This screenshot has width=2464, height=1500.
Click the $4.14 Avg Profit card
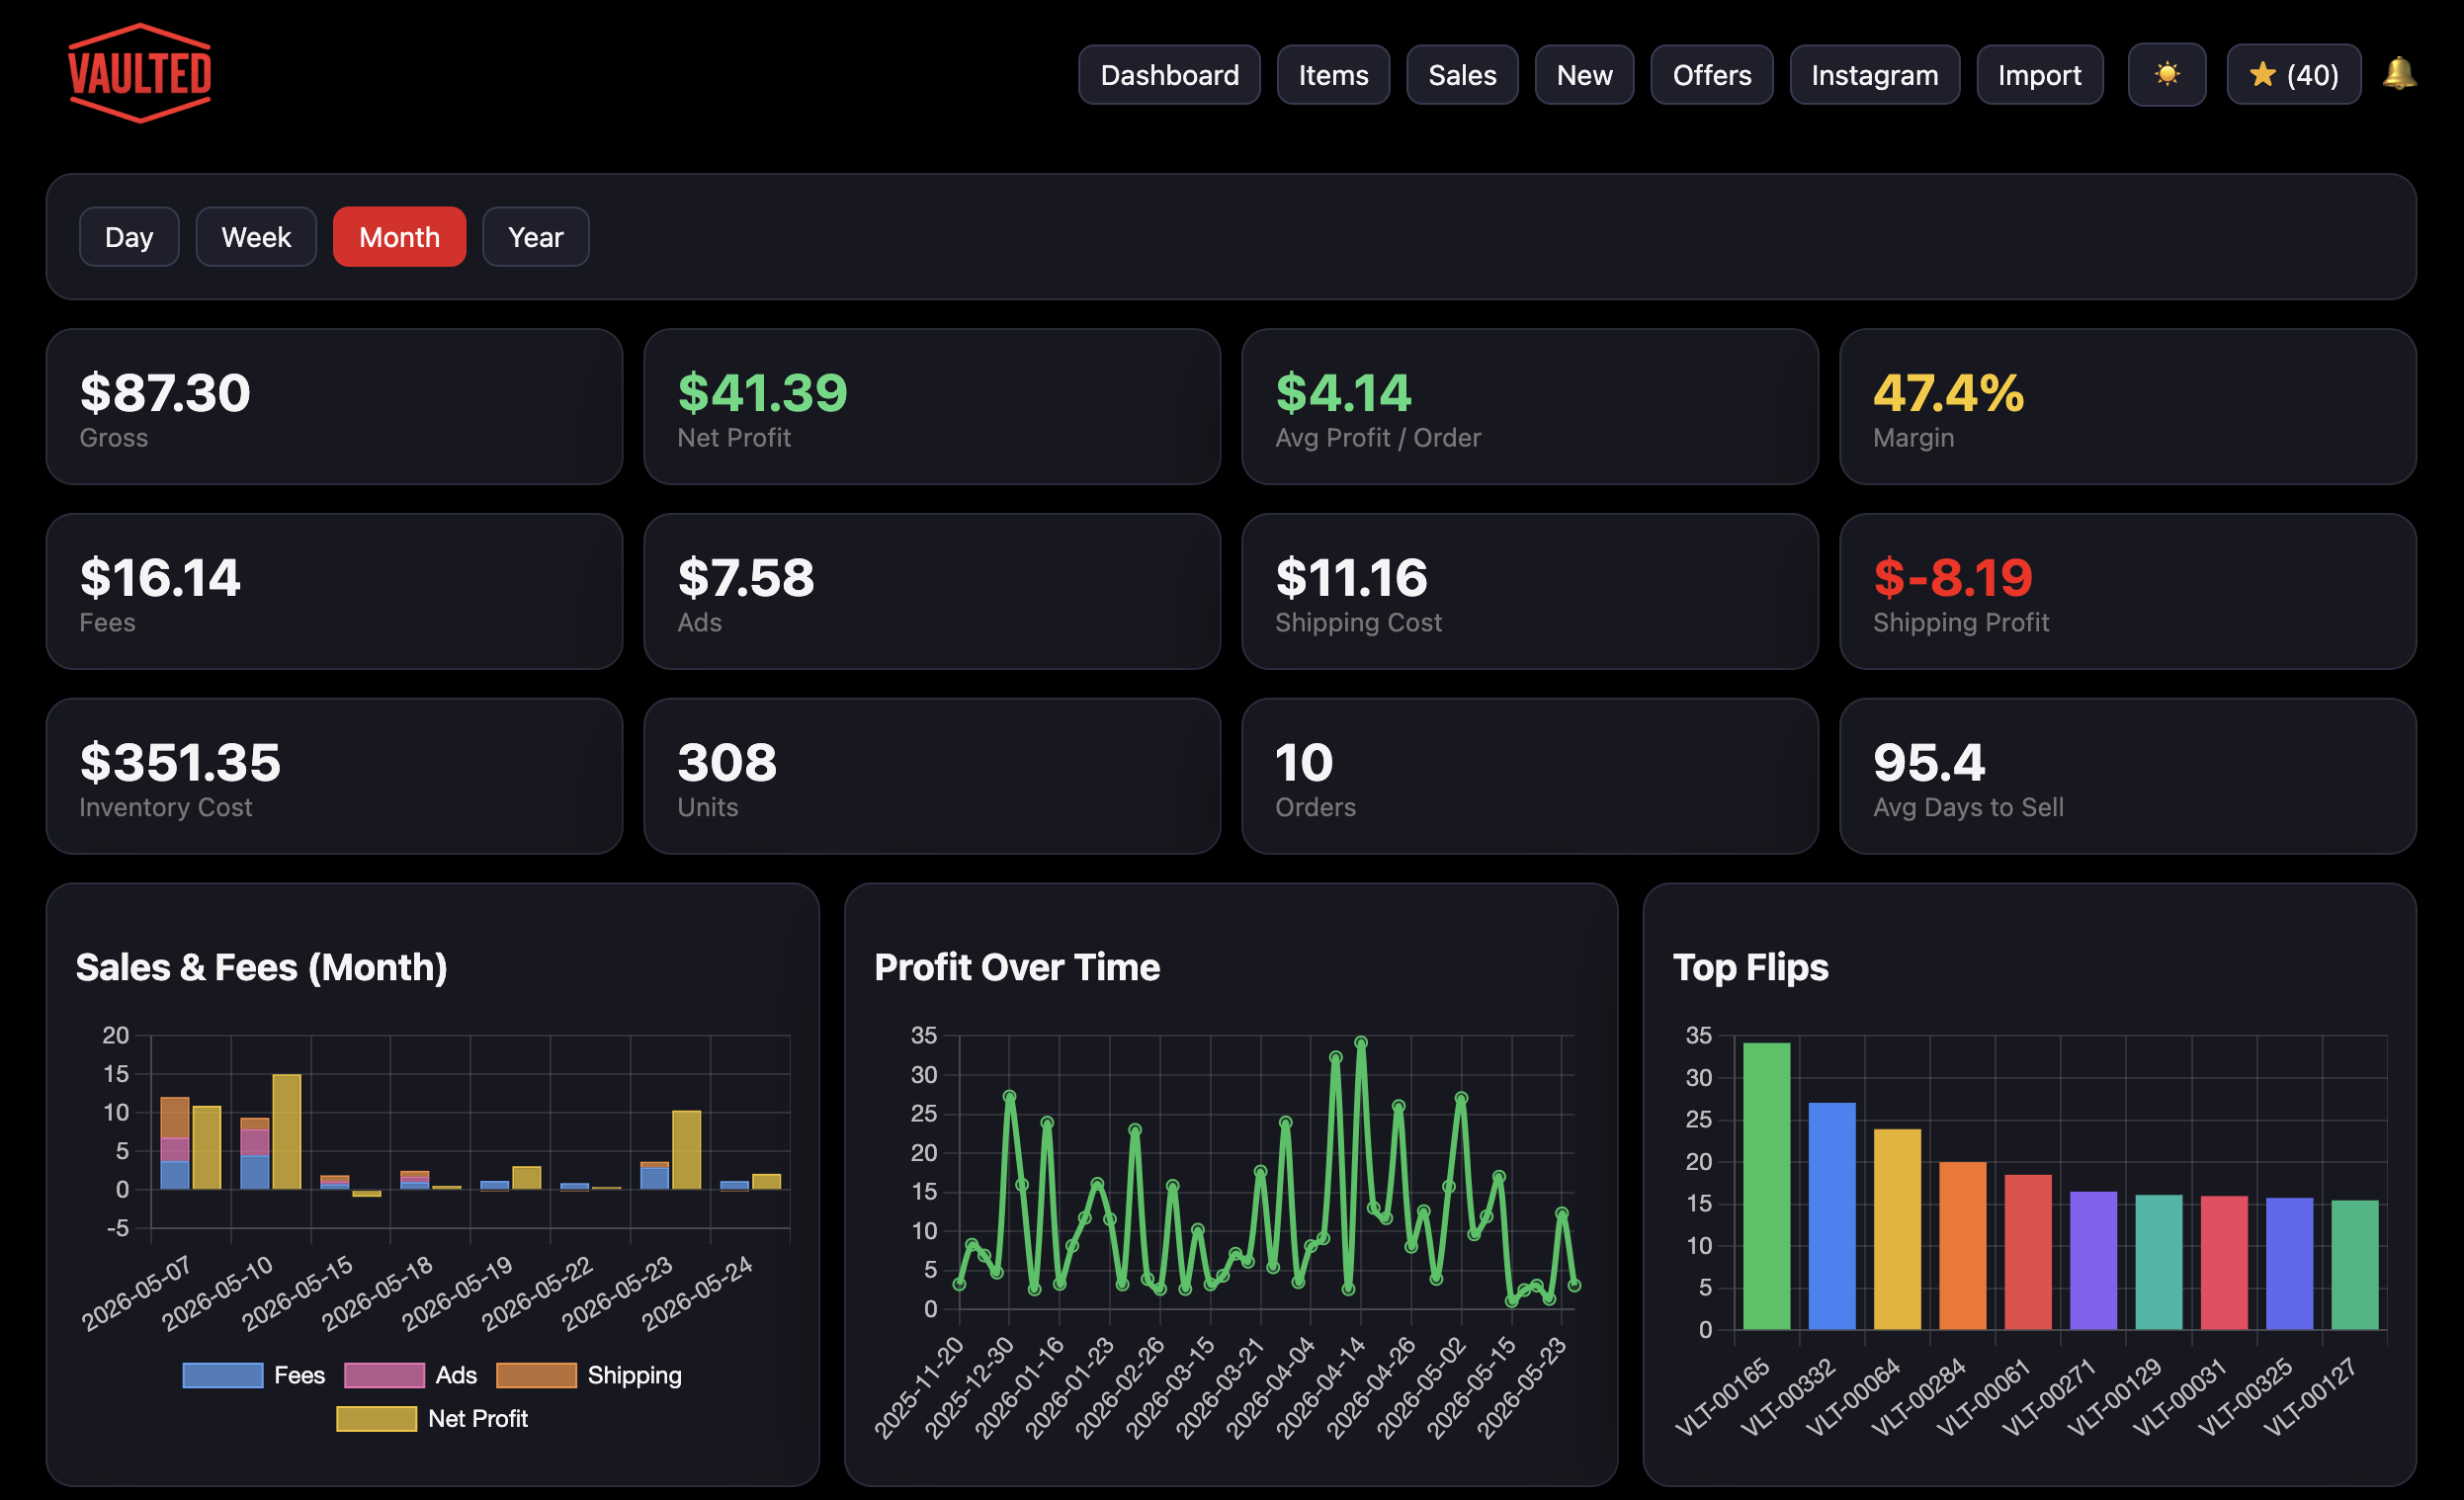point(1530,407)
